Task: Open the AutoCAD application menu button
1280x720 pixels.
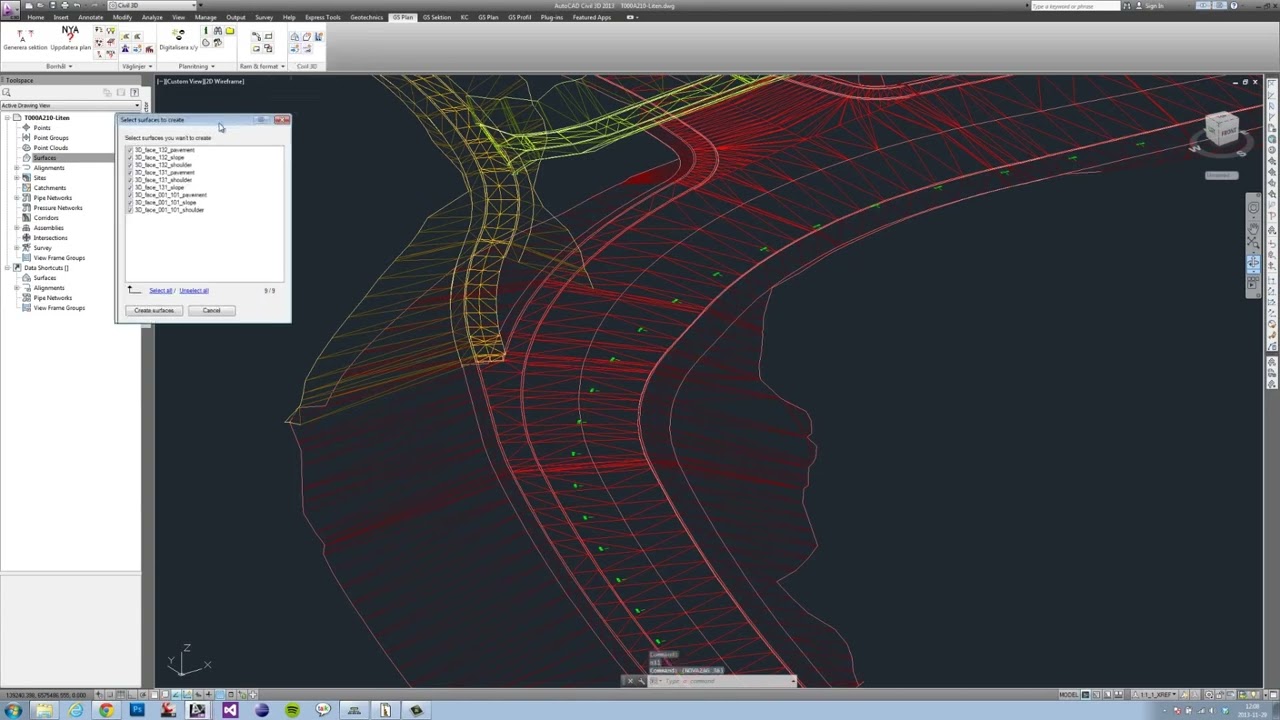Action: [10, 8]
